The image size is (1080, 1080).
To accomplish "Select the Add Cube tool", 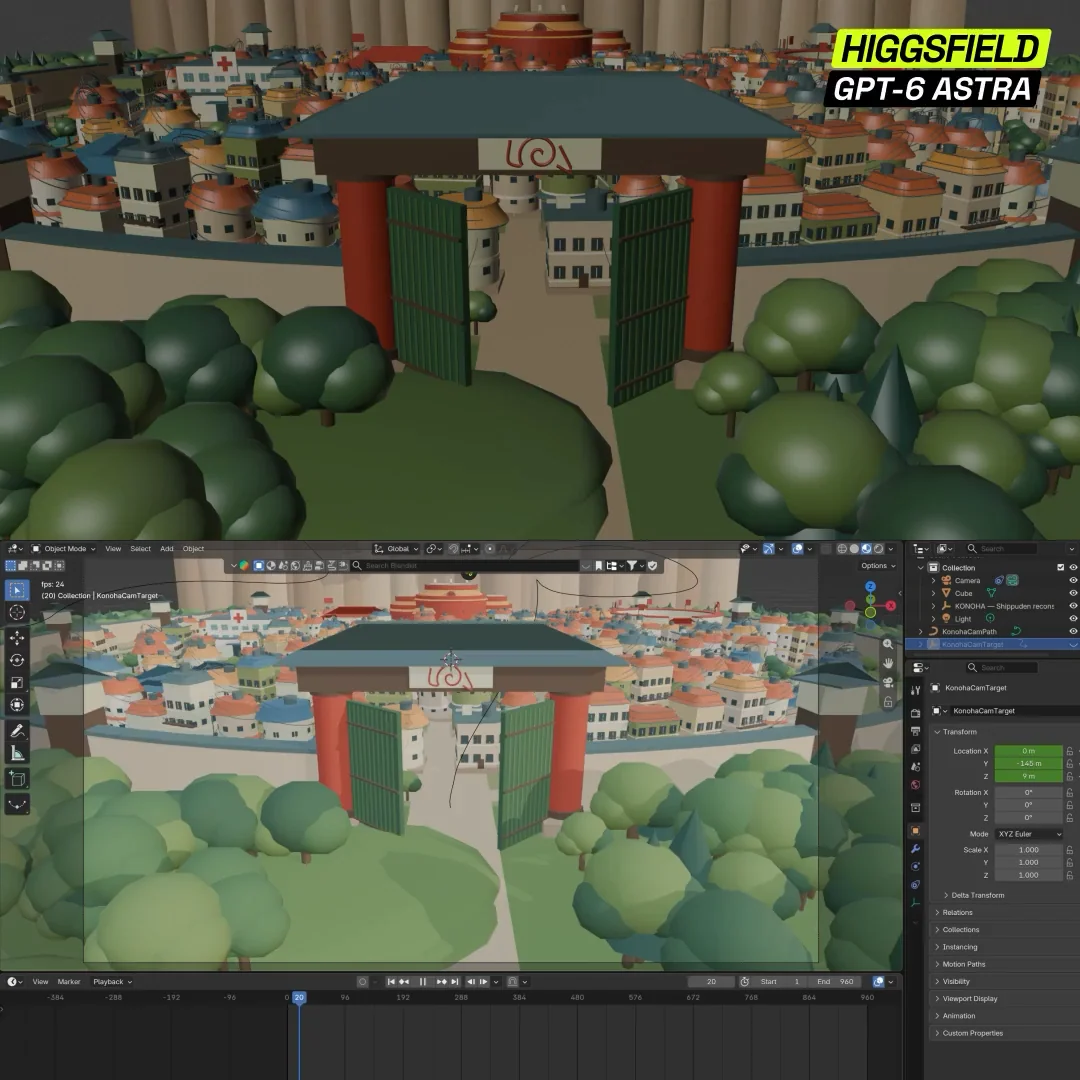I will 17,779.
